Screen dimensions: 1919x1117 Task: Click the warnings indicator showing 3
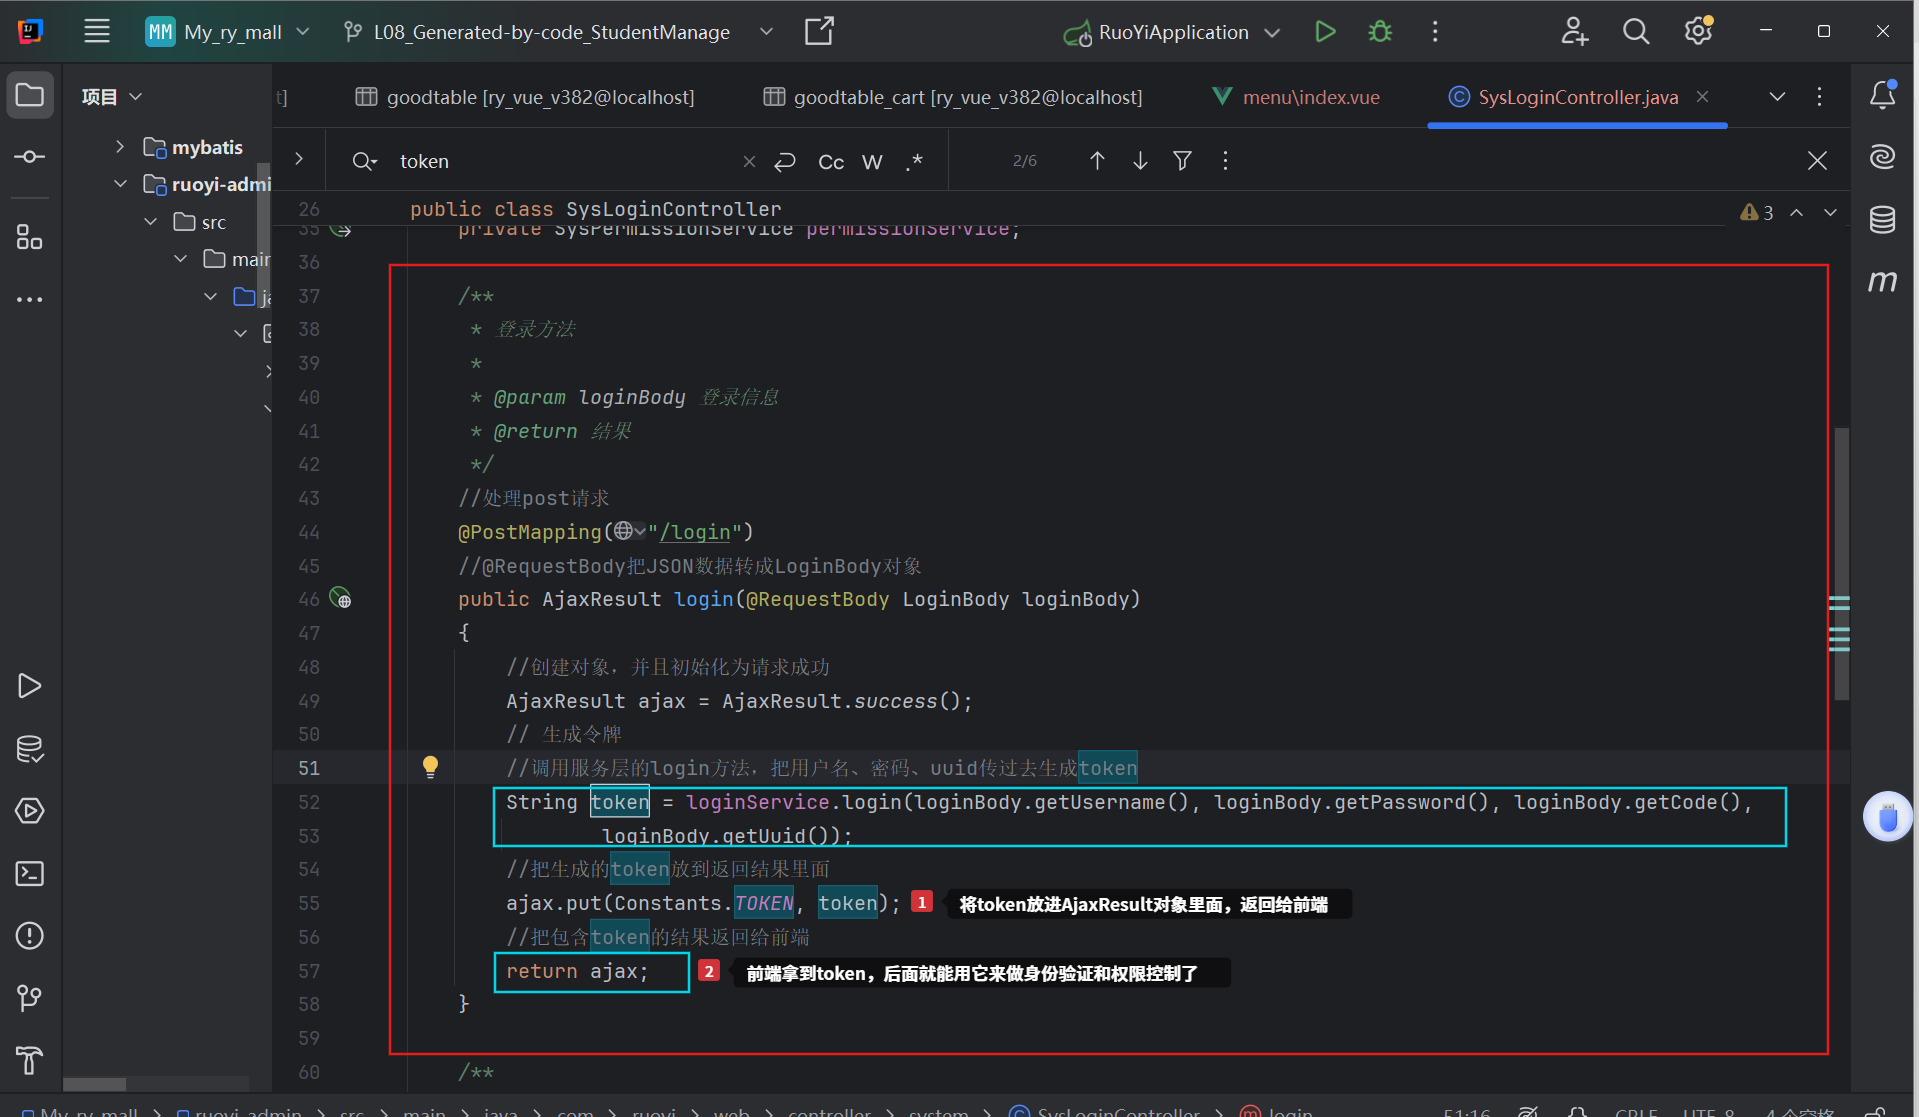pos(1757,212)
